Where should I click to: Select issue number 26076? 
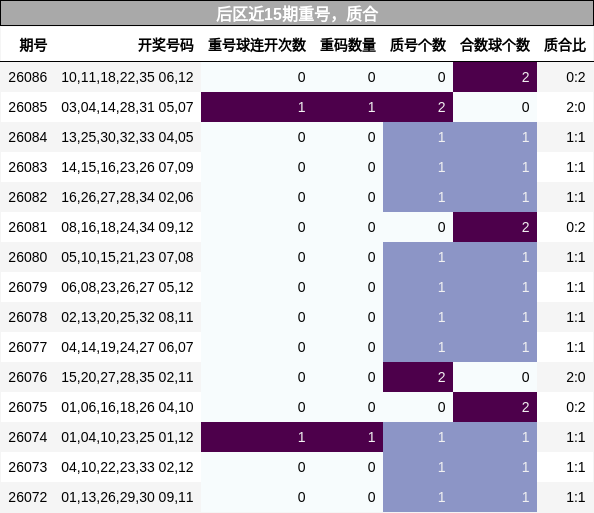point(28,377)
